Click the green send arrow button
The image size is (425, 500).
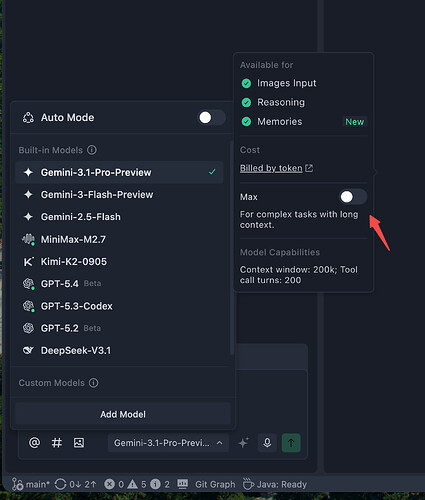tap(291, 443)
